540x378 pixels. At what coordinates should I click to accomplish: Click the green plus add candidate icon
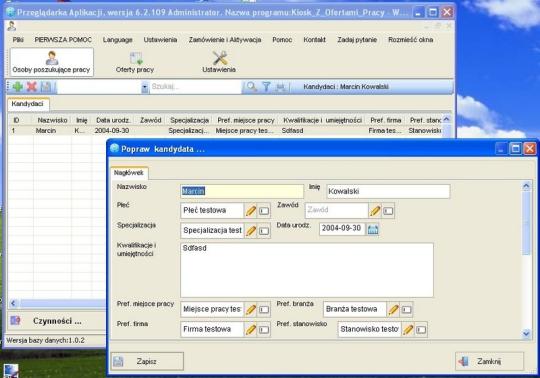click(x=18, y=87)
